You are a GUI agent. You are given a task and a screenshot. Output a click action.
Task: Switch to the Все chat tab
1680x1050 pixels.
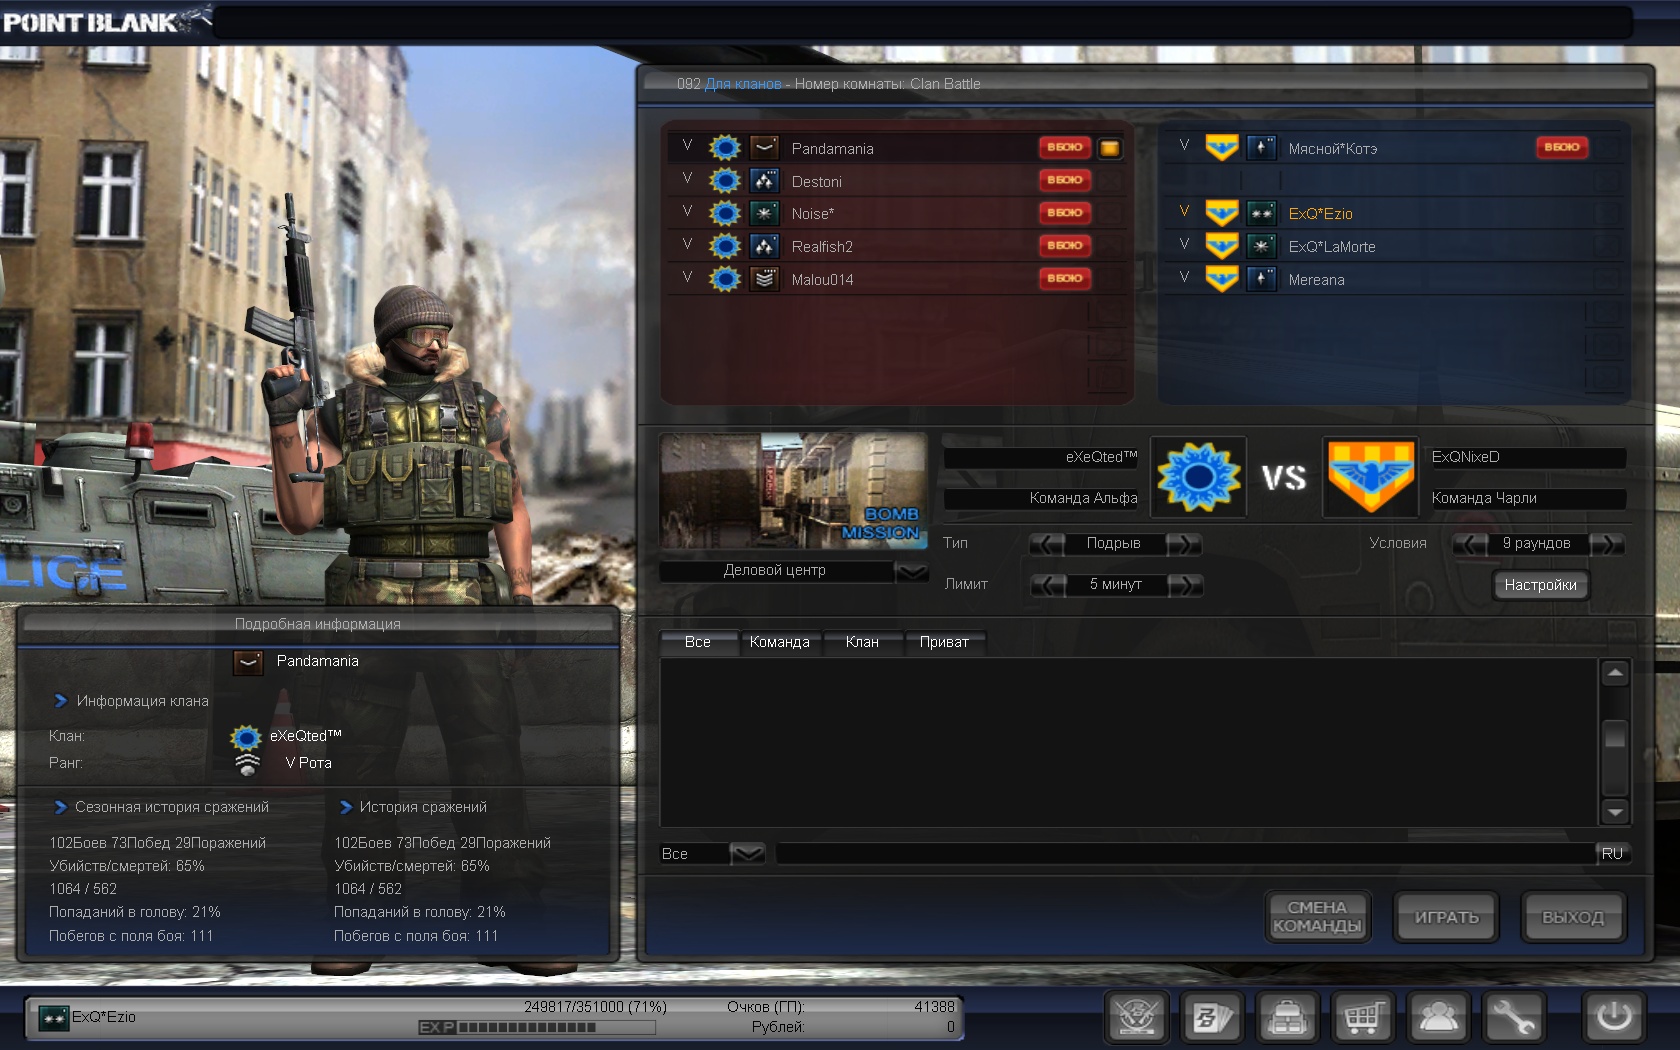tap(698, 642)
